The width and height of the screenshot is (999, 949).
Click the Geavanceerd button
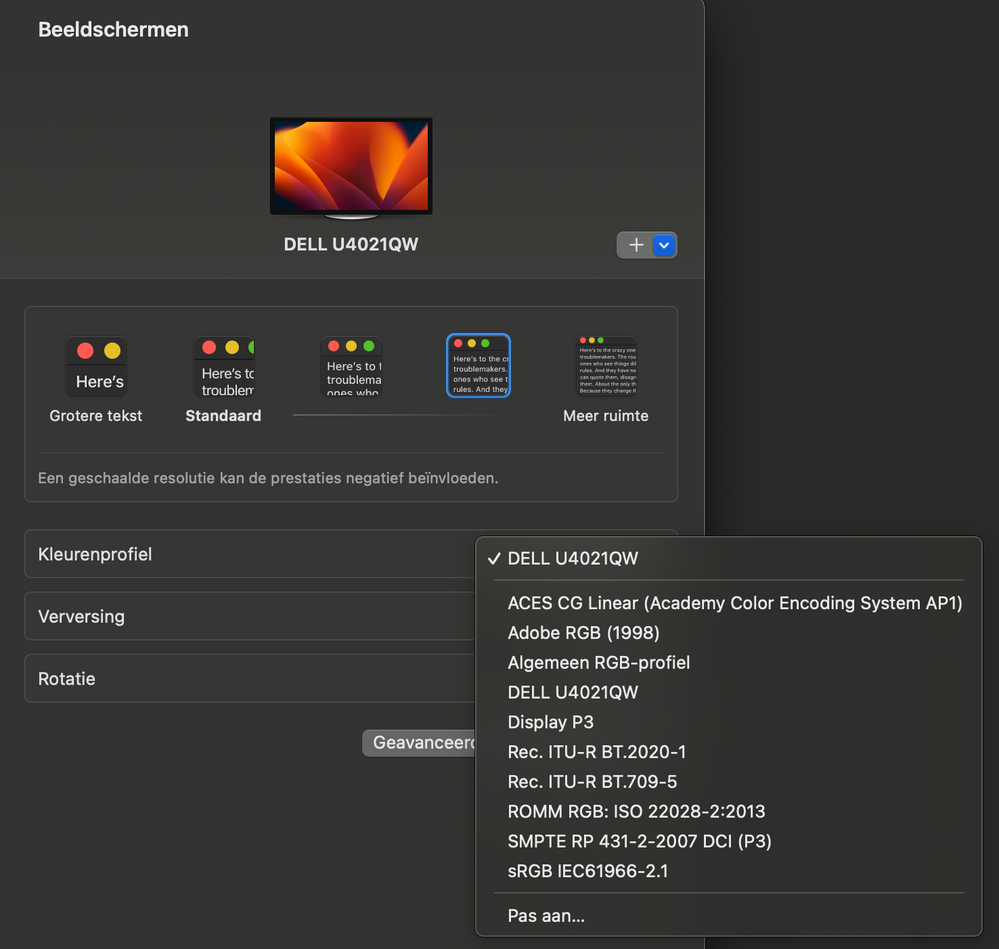[419, 743]
